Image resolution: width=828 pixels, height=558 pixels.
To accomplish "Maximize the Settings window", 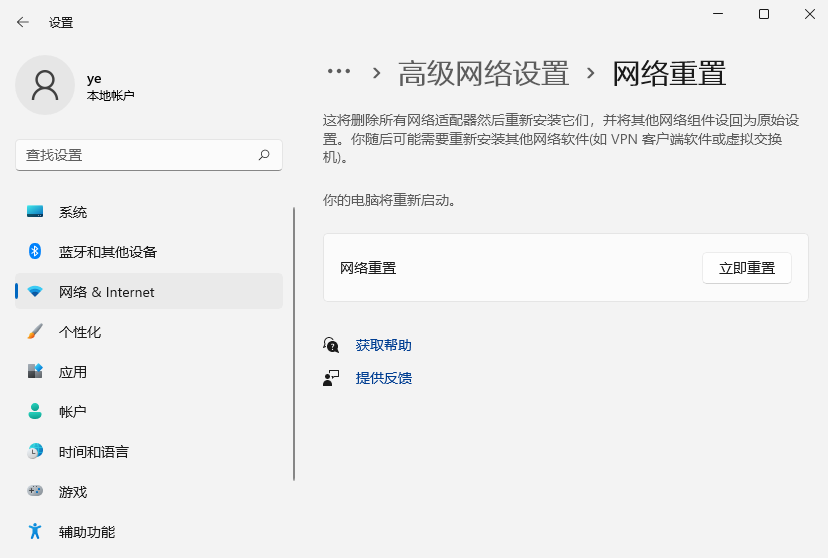I will pos(764,14).
